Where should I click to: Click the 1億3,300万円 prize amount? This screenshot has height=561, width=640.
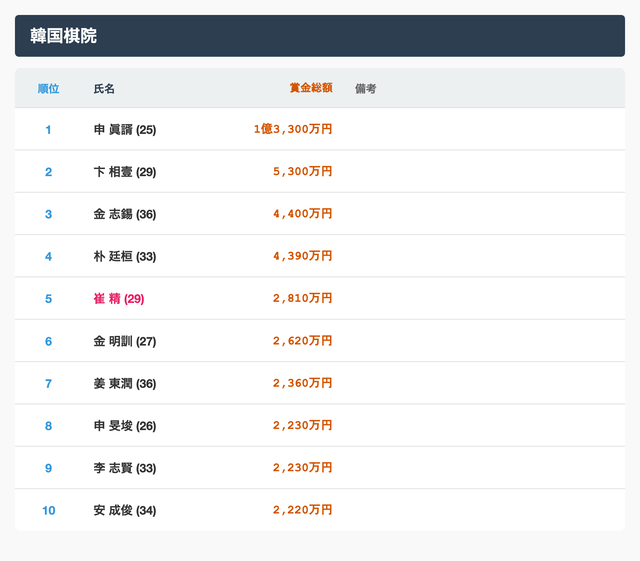(292, 130)
